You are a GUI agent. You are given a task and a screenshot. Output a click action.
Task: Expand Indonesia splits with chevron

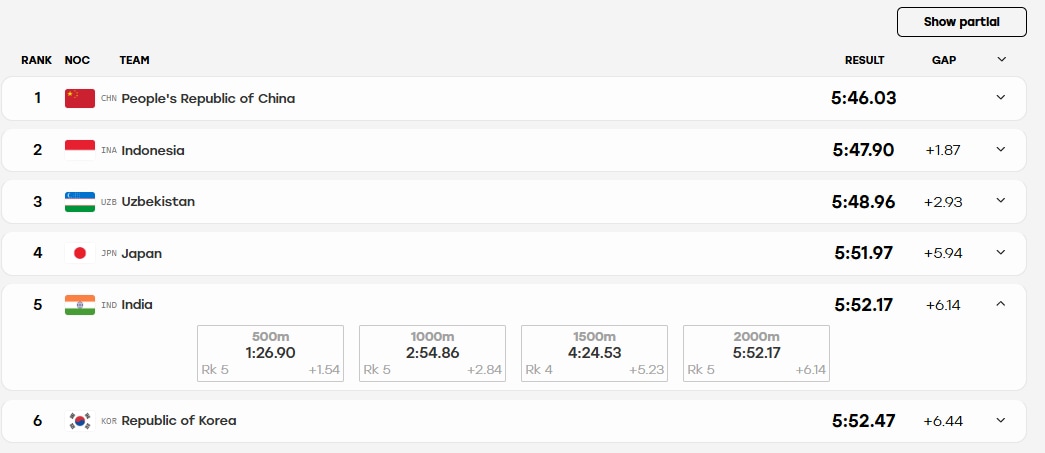tap(1000, 149)
